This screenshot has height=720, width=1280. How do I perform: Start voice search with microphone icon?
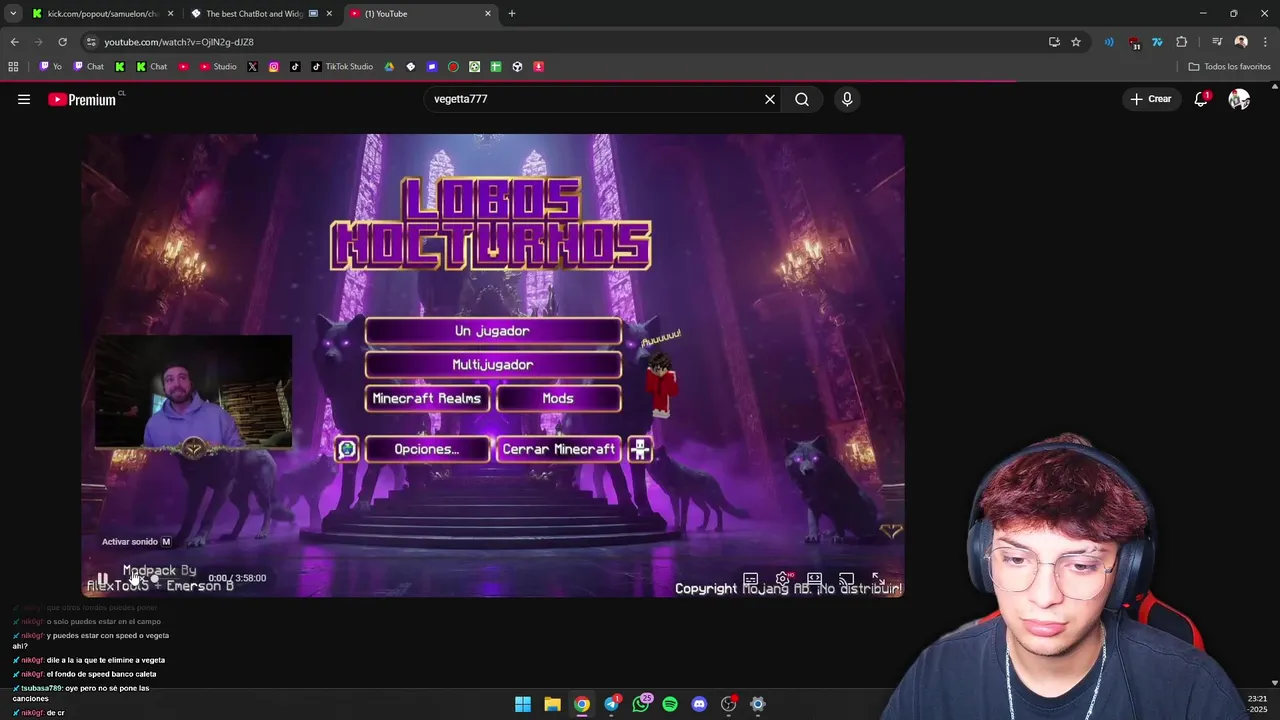[847, 99]
